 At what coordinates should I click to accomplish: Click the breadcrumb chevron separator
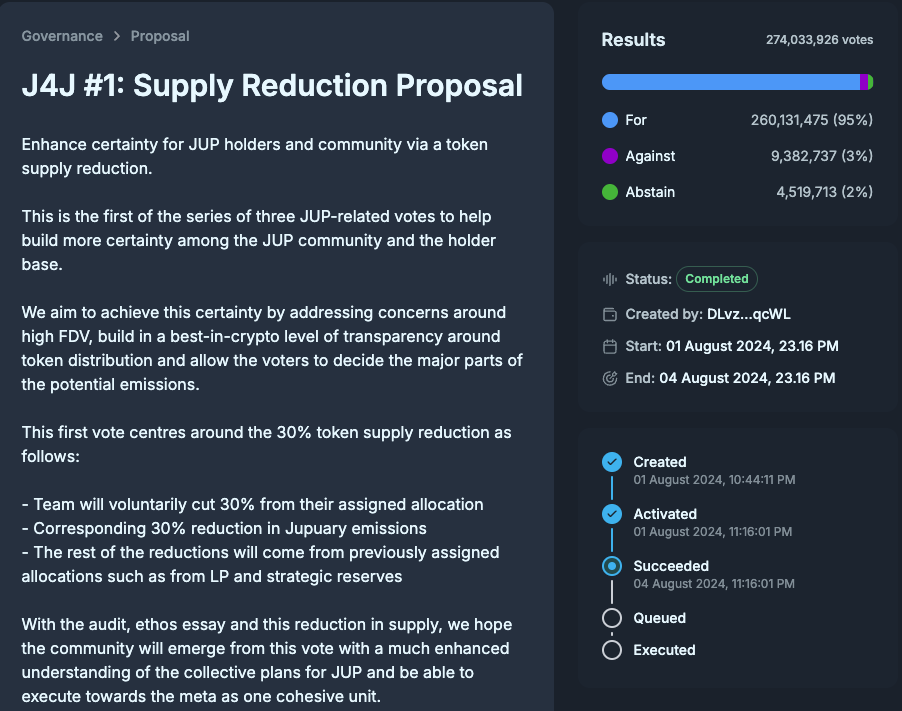click(117, 36)
